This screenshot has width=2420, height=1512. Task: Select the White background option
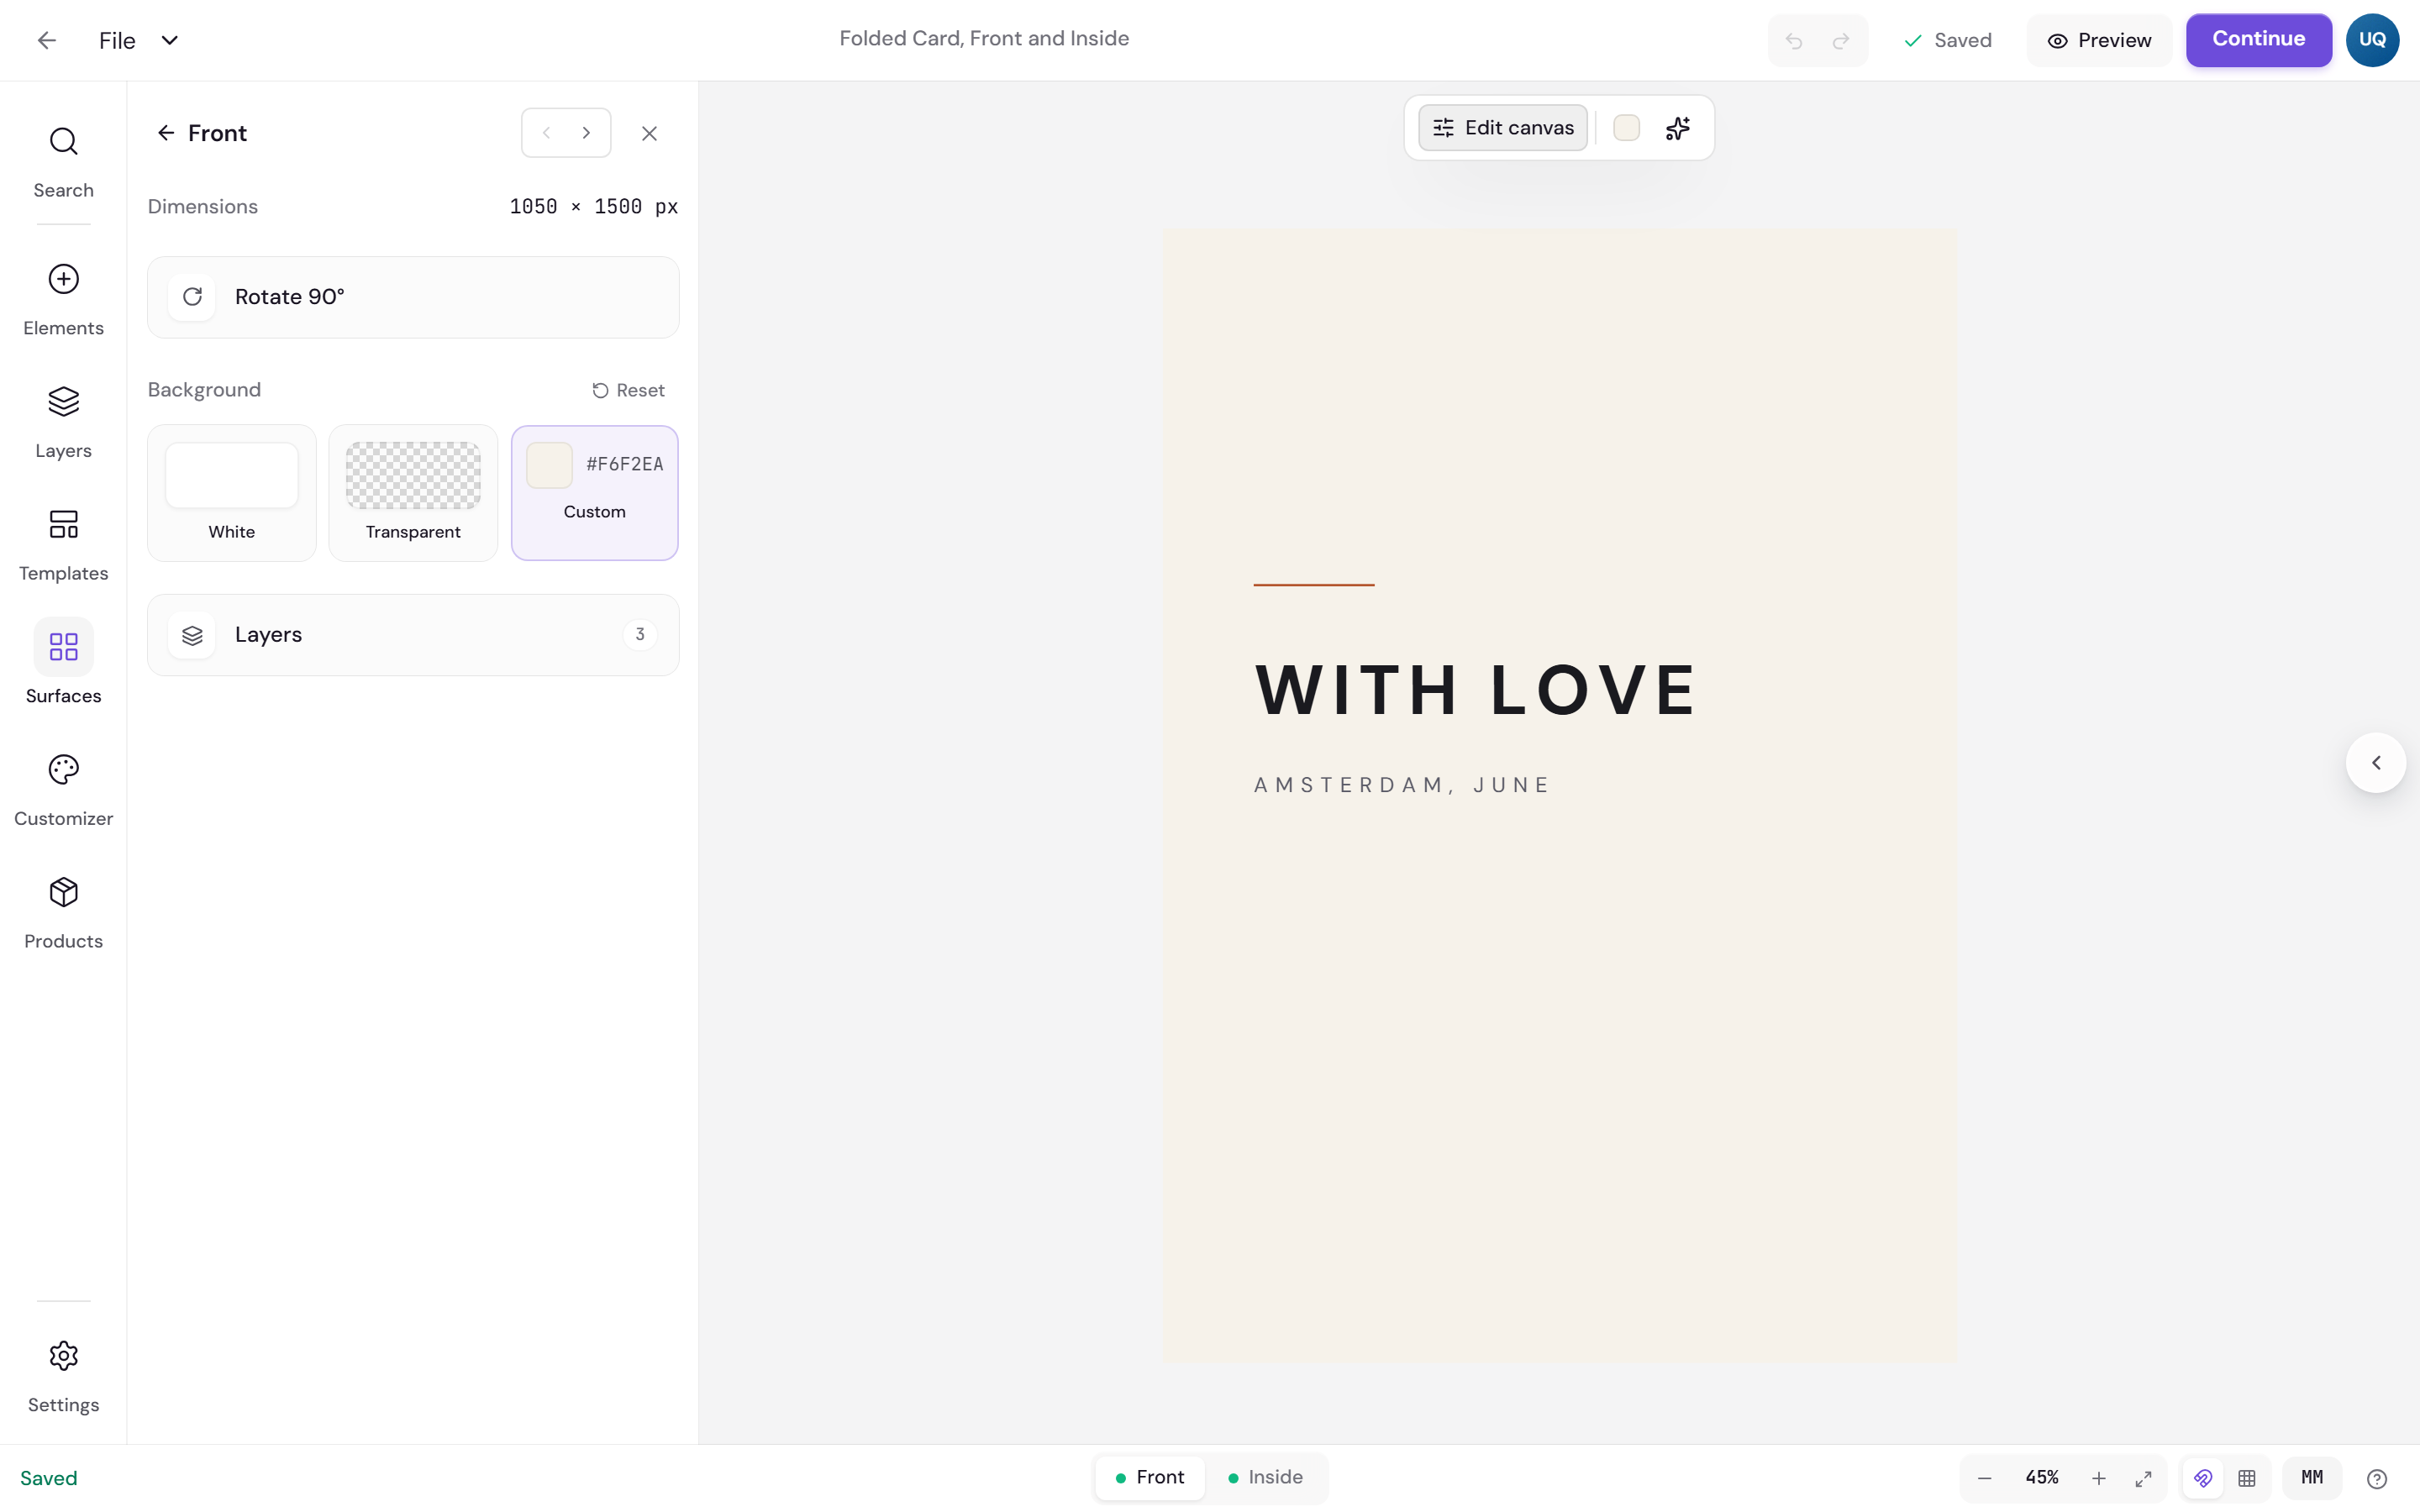232,493
